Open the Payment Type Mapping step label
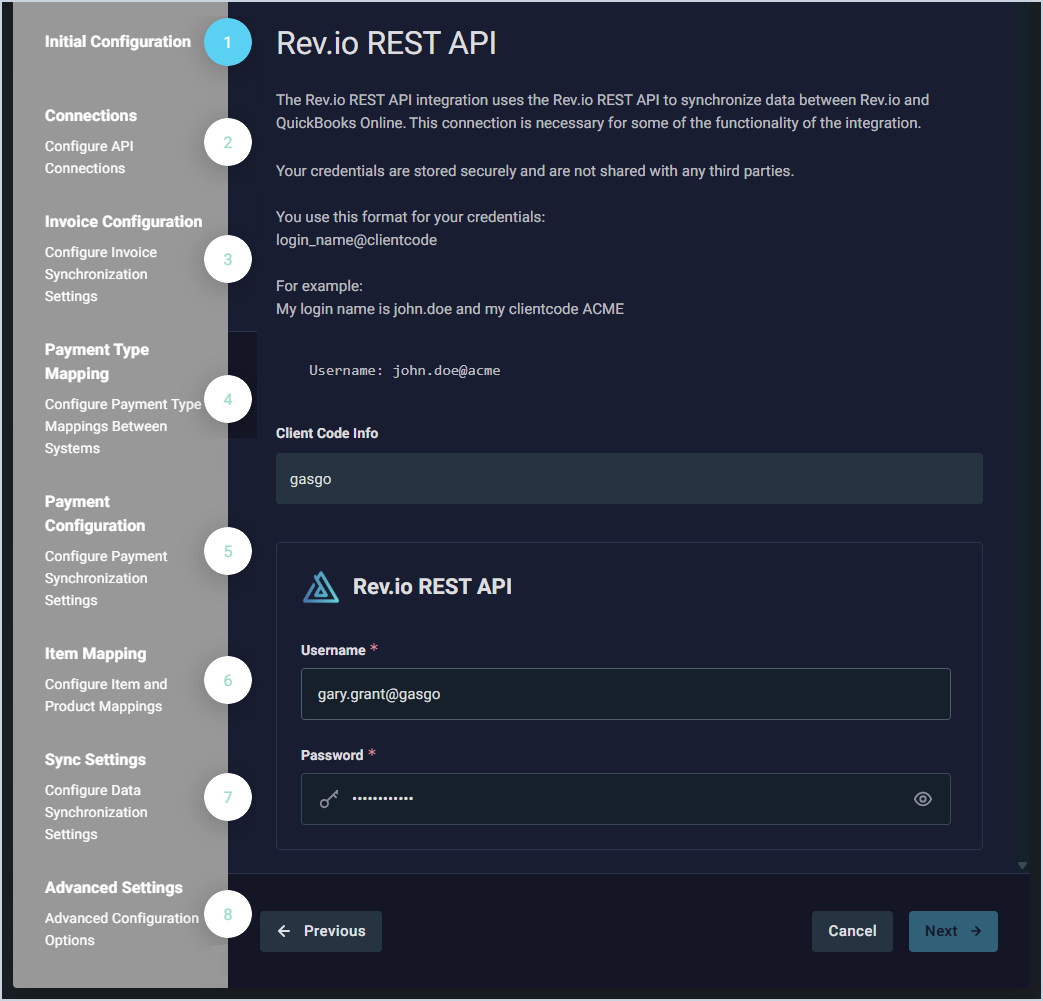Viewport: 1043px width, 1001px height. point(97,362)
